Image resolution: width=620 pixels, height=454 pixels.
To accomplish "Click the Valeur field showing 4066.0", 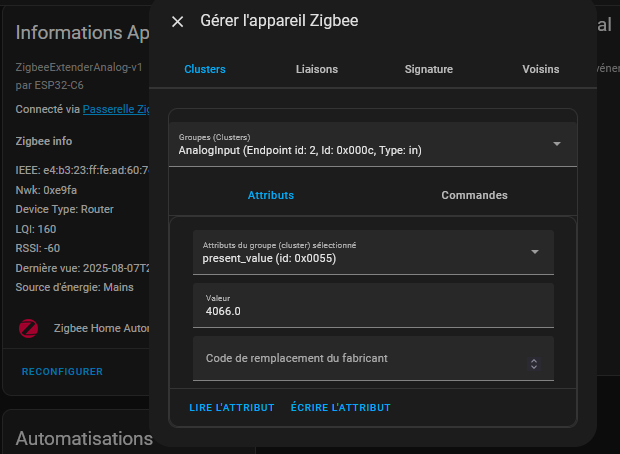I will [373, 305].
